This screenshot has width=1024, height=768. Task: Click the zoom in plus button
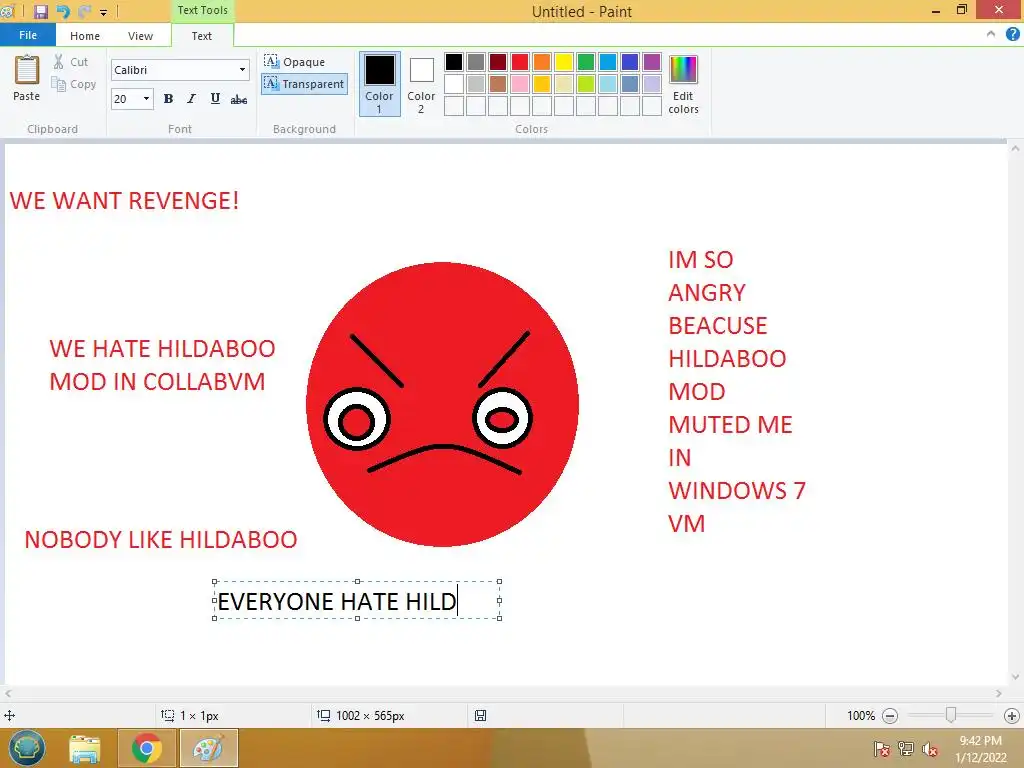click(1012, 716)
